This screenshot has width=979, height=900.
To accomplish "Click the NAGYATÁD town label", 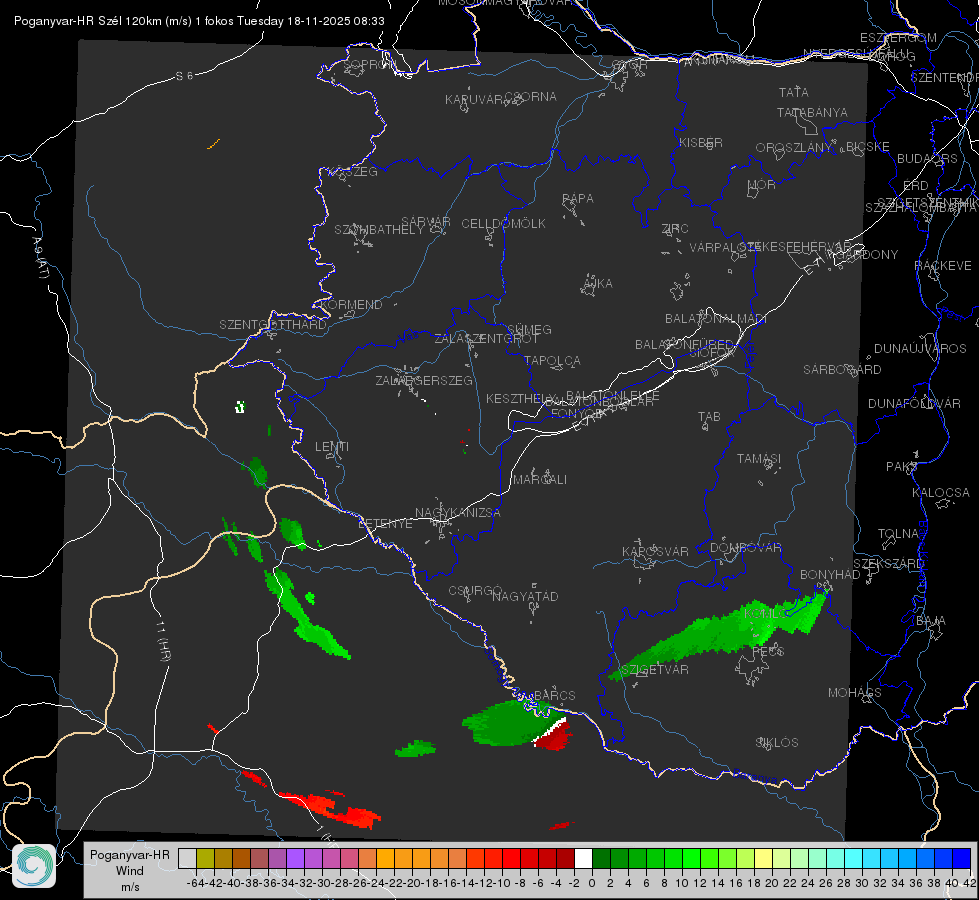I will coord(525,596).
